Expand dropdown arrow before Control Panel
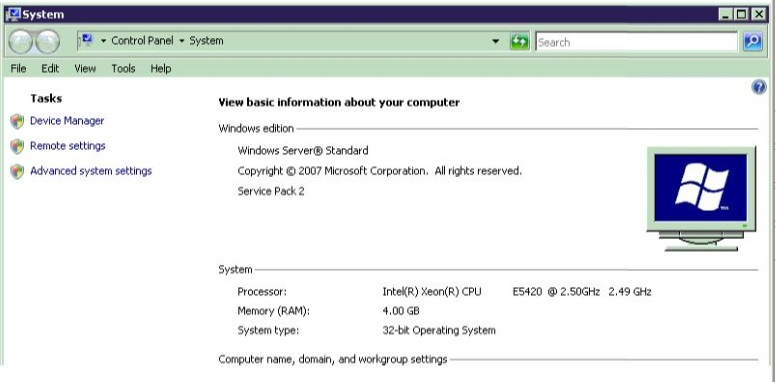 103,41
